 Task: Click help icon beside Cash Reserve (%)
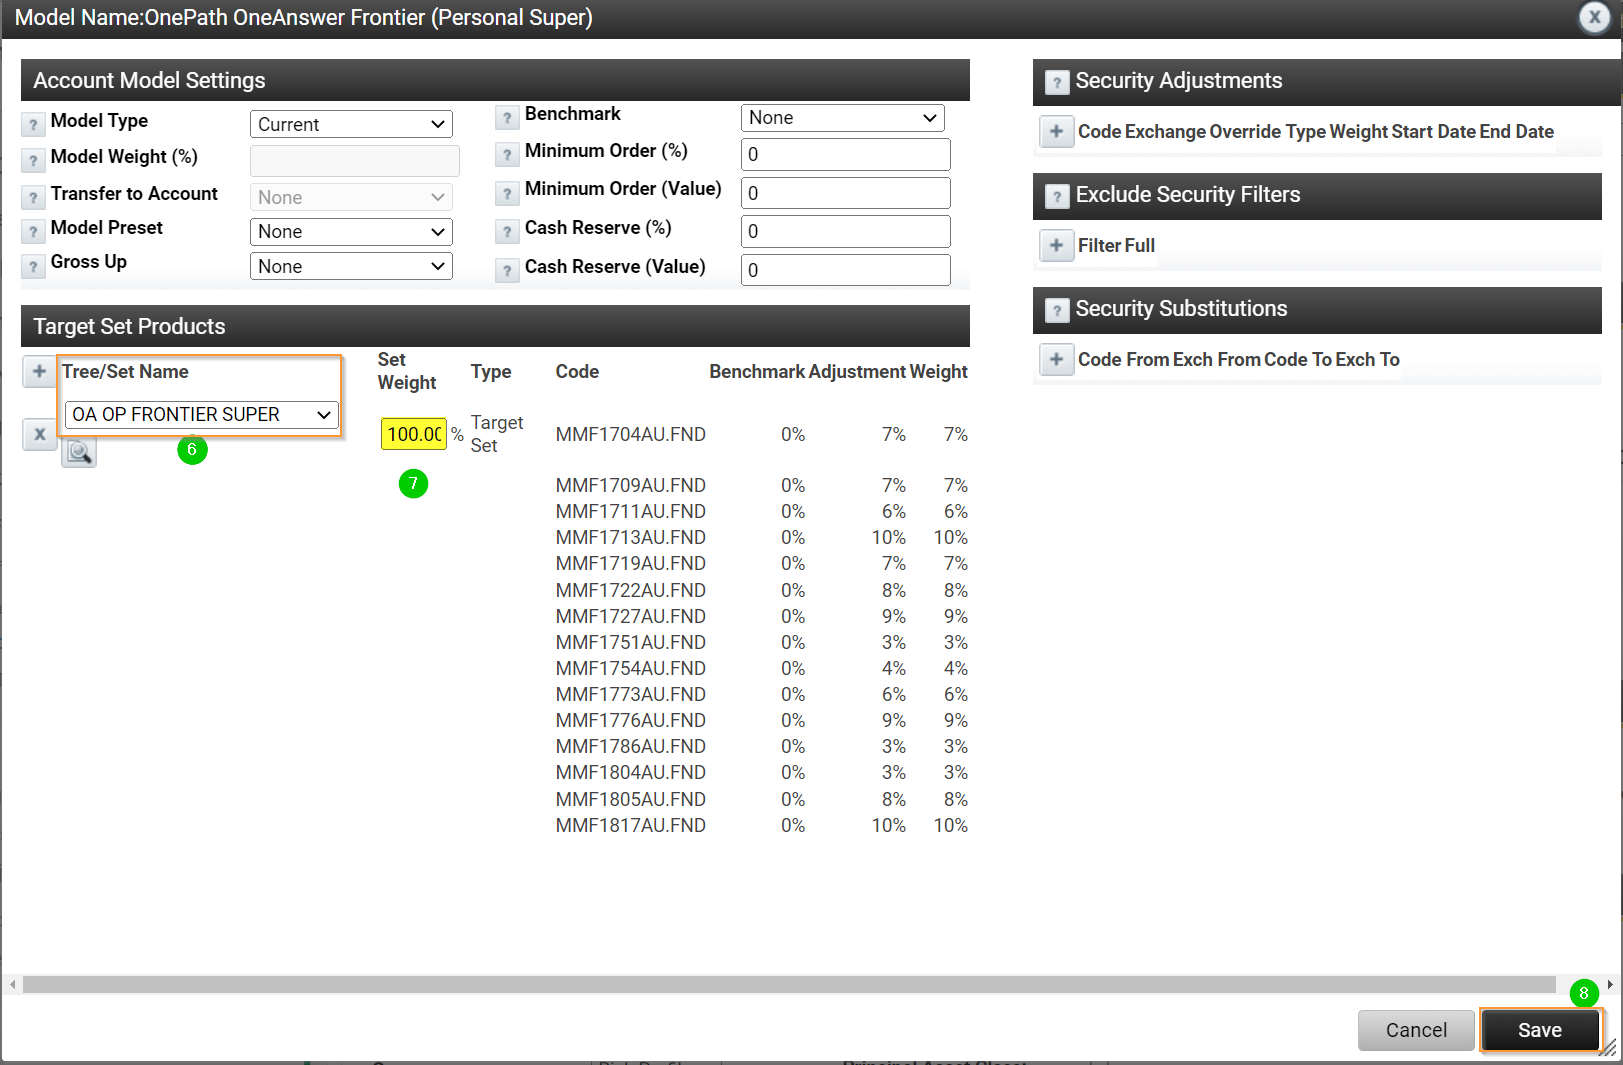[x=507, y=231]
